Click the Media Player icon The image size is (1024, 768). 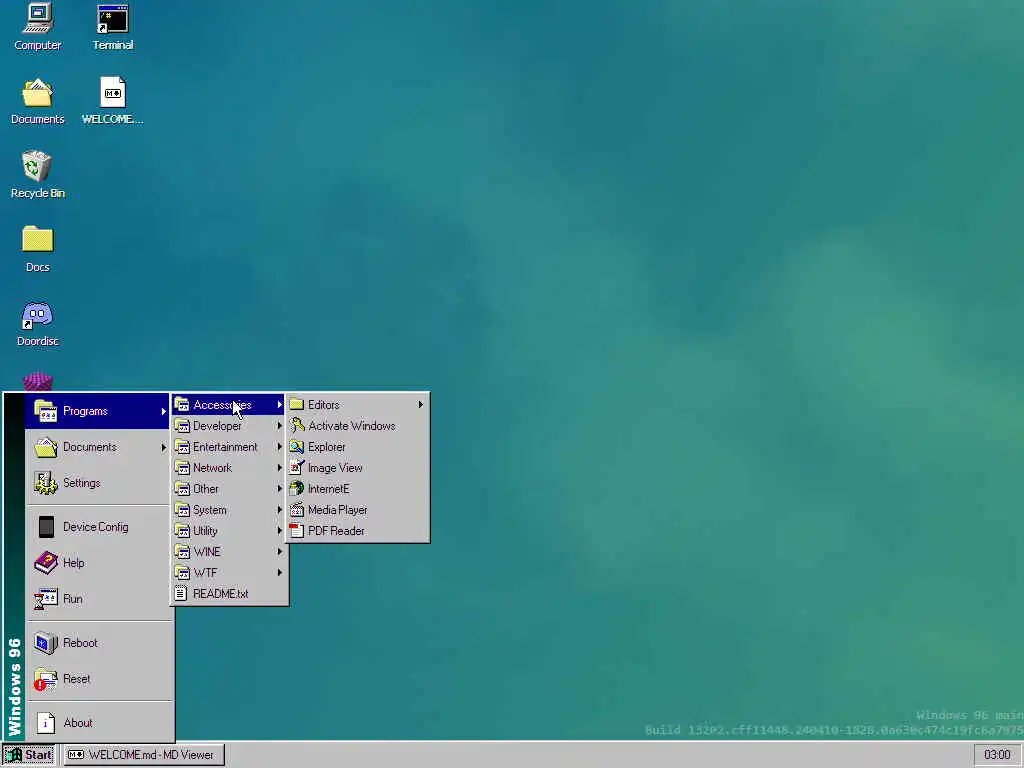[x=297, y=509]
